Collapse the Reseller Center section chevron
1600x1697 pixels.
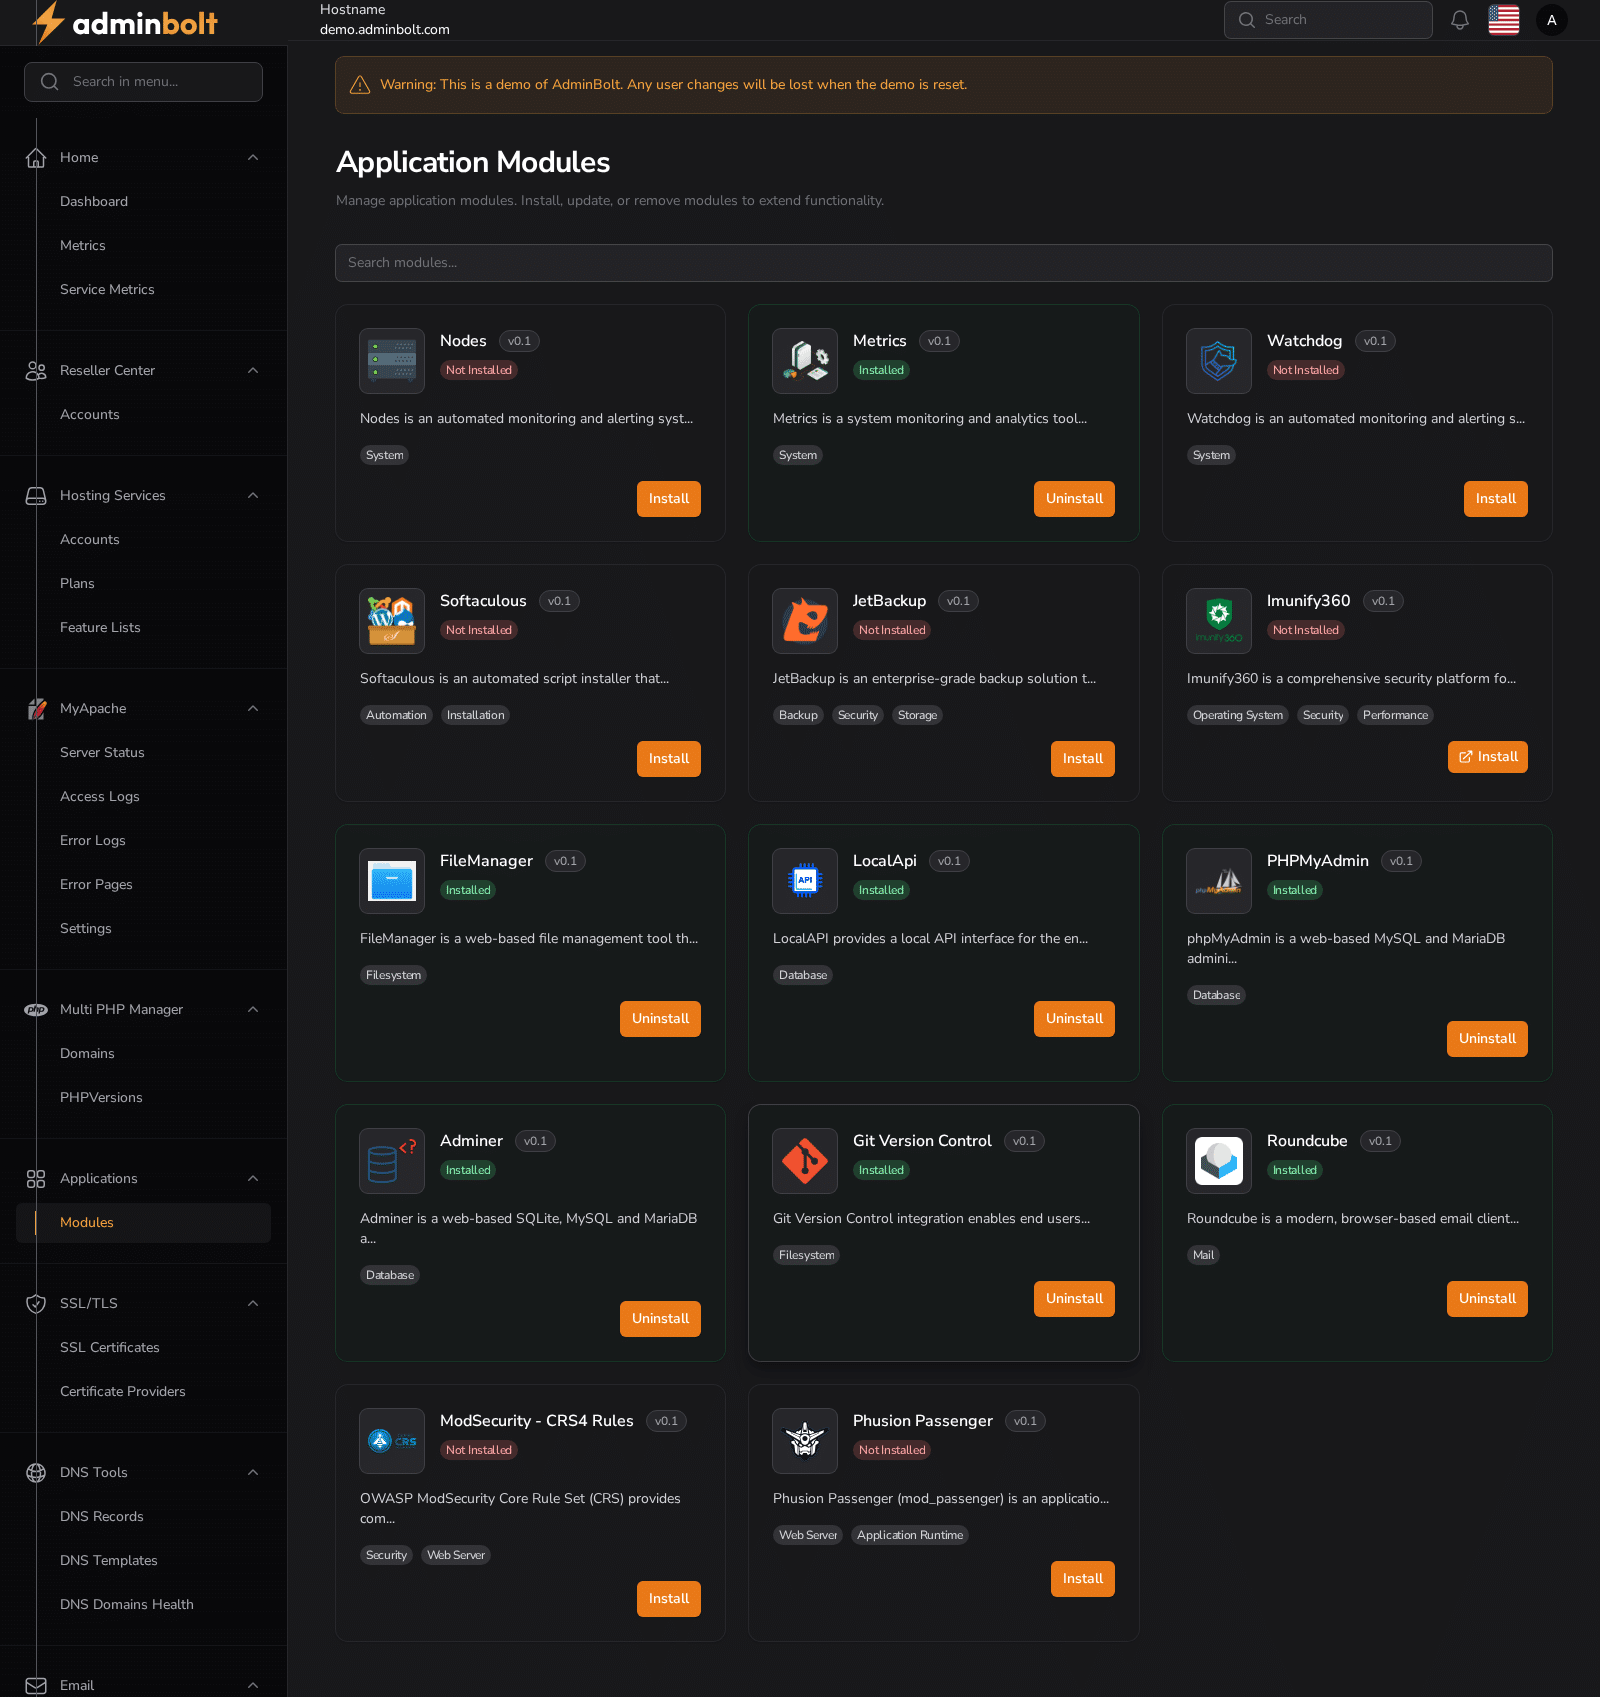tap(253, 371)
